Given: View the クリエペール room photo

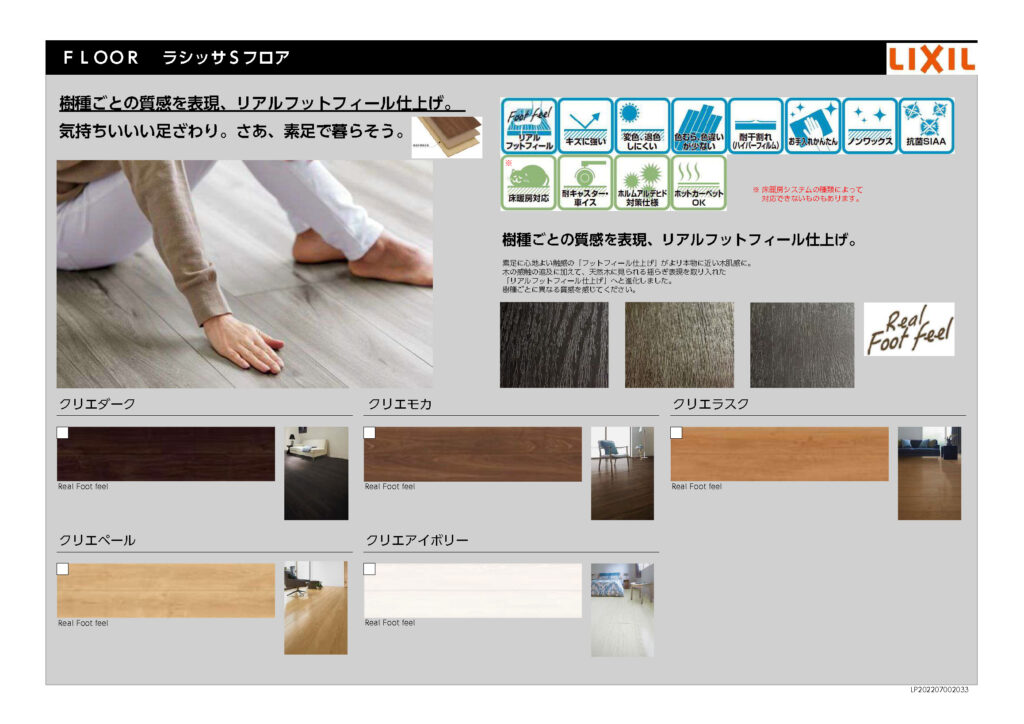Looking at the screenshot, I should pos(316,608).
